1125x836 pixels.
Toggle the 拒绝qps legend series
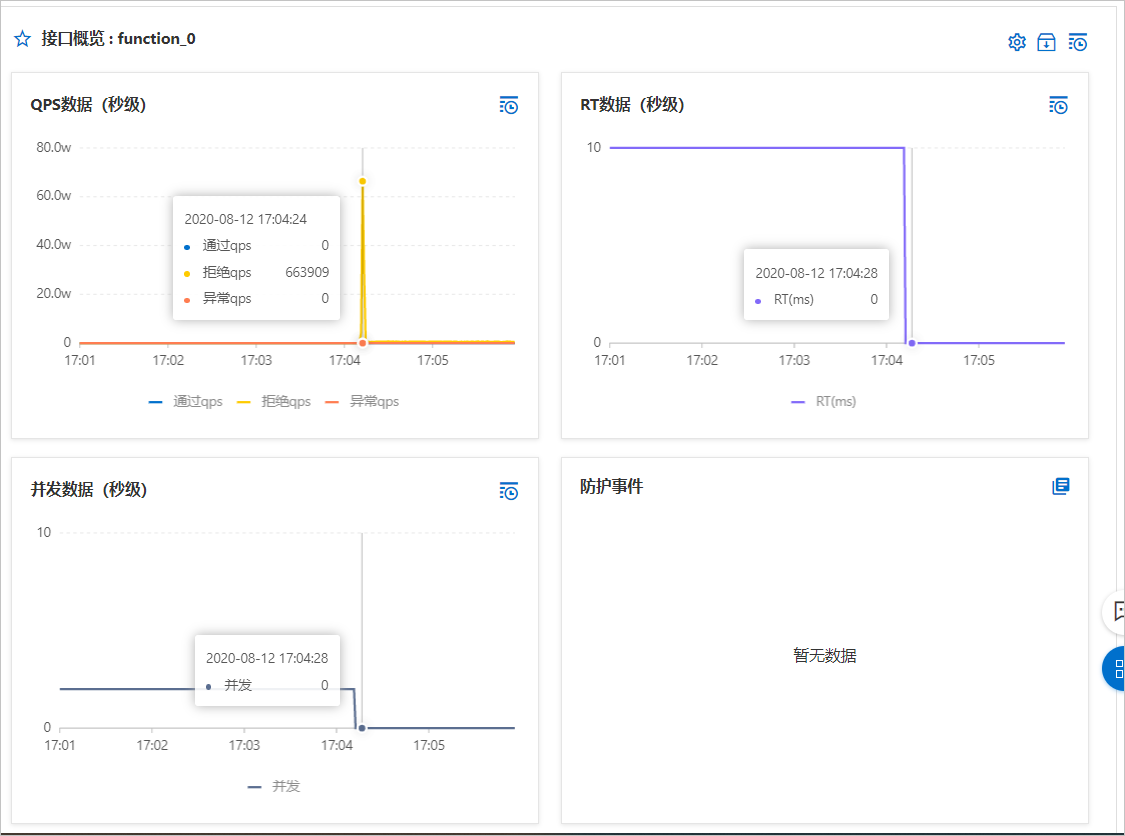click(274, 402)
